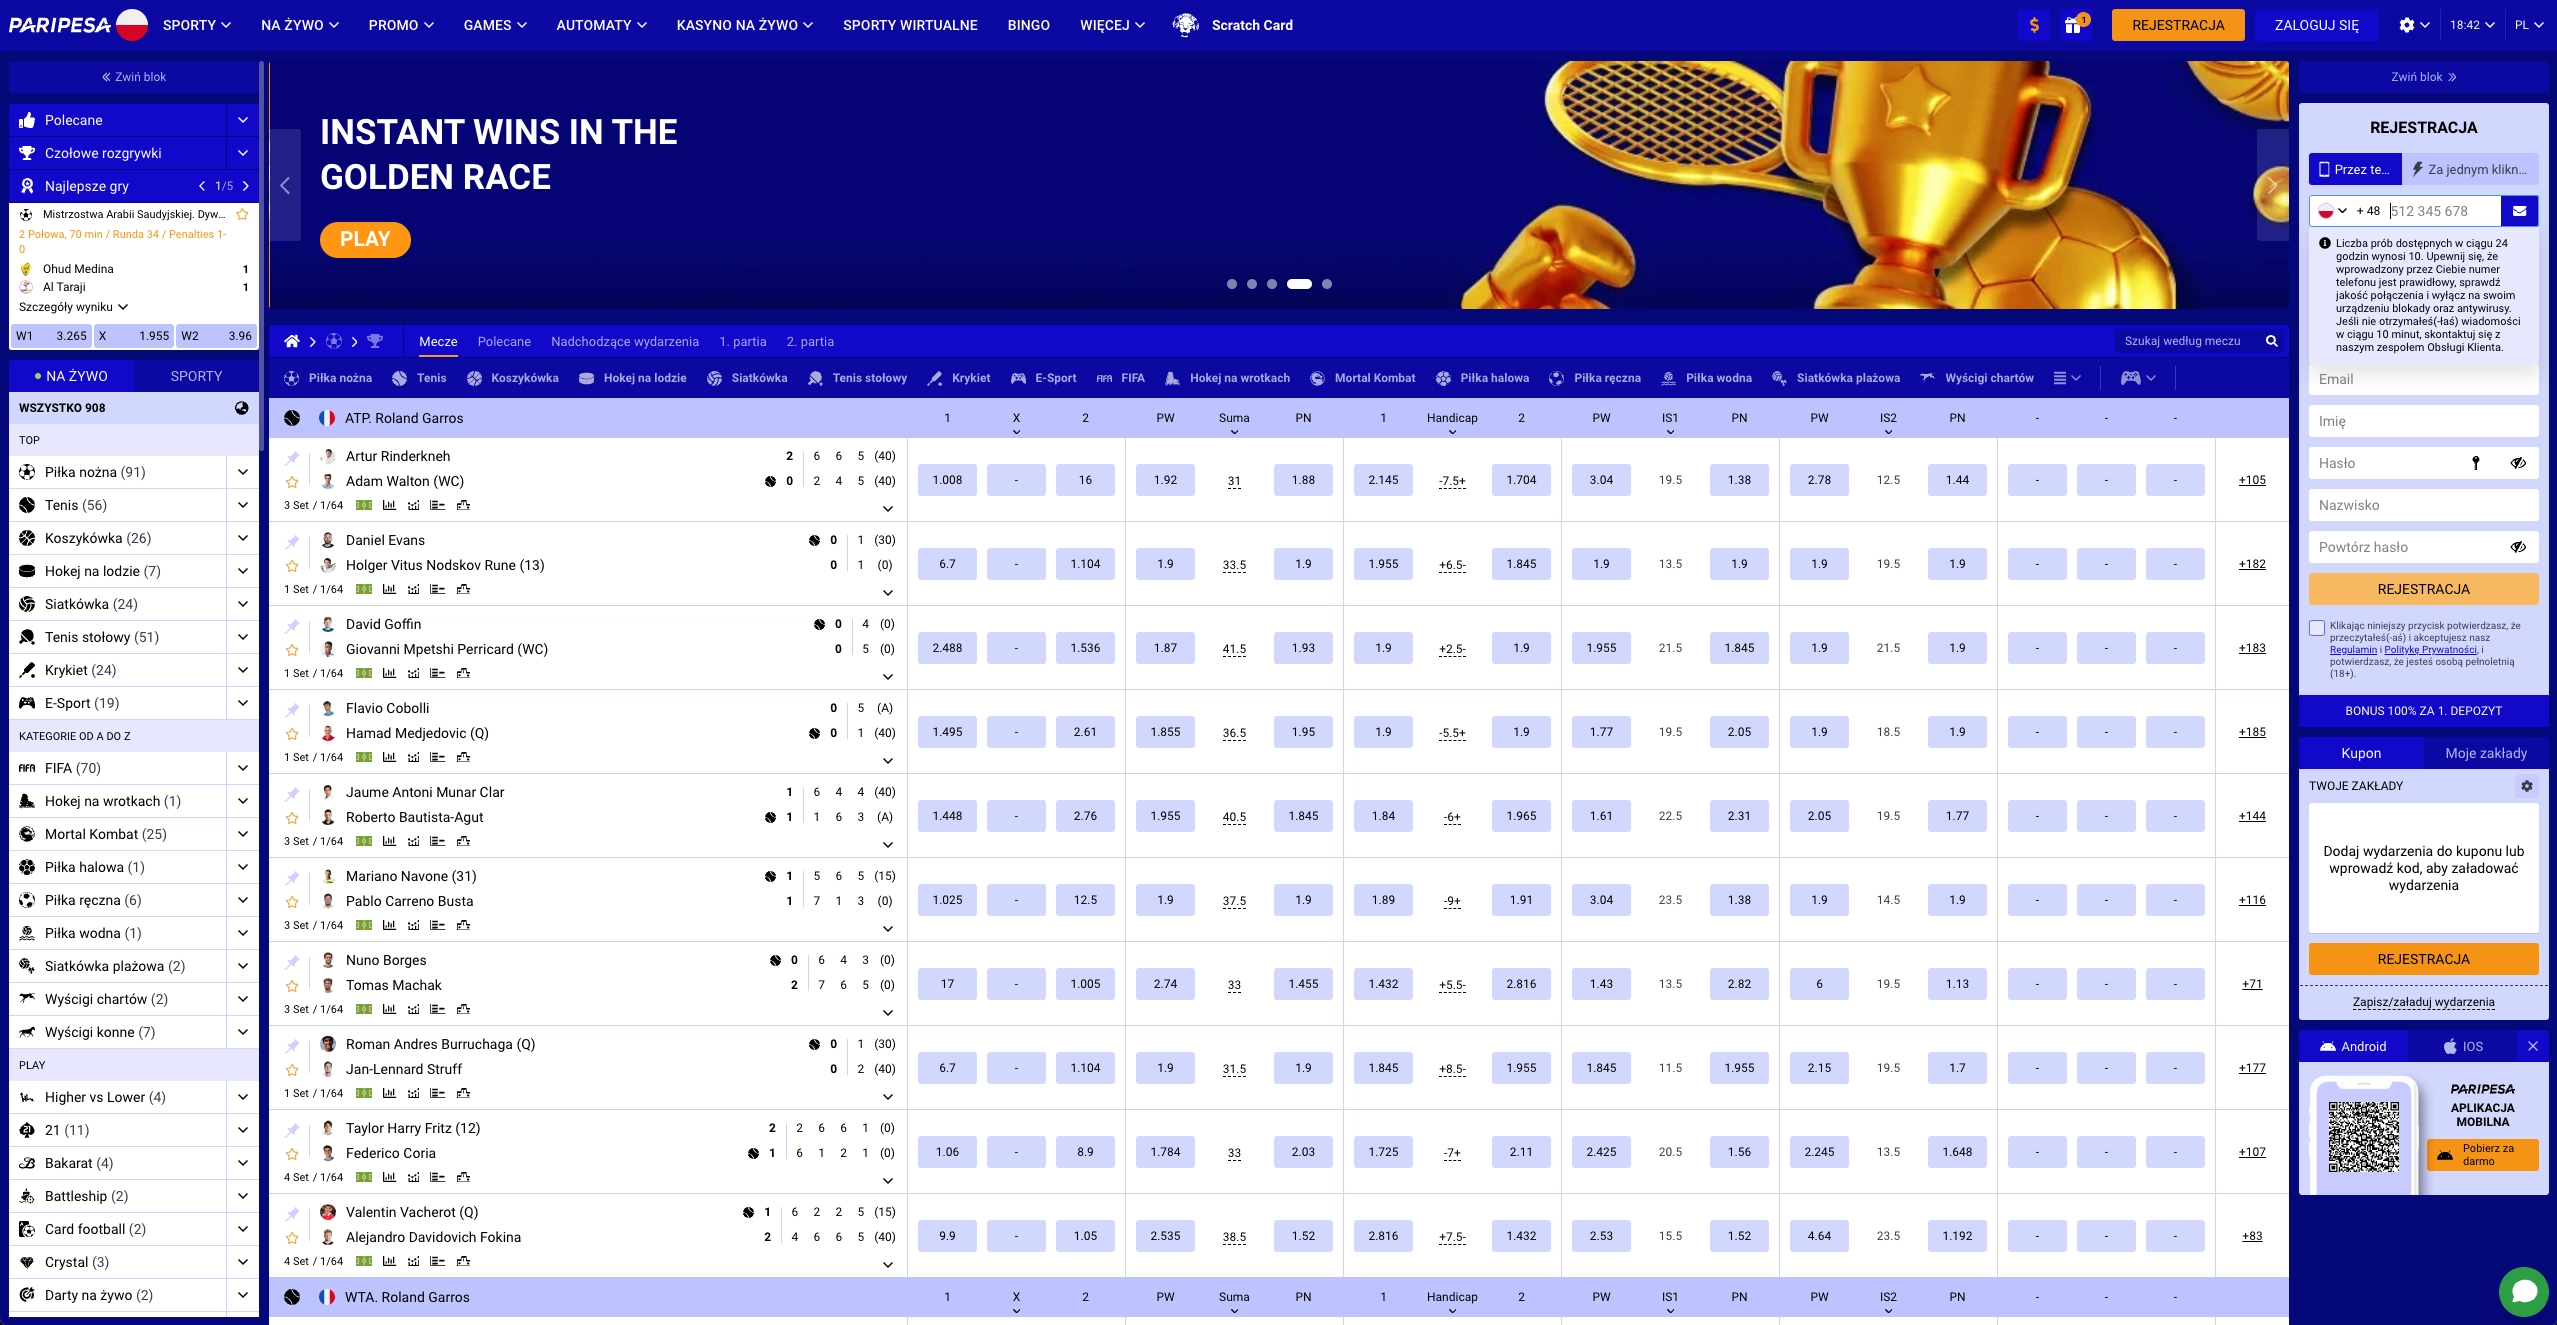
Task: Switch to NA ŻYWO toggle
Action: pos(71,376)
